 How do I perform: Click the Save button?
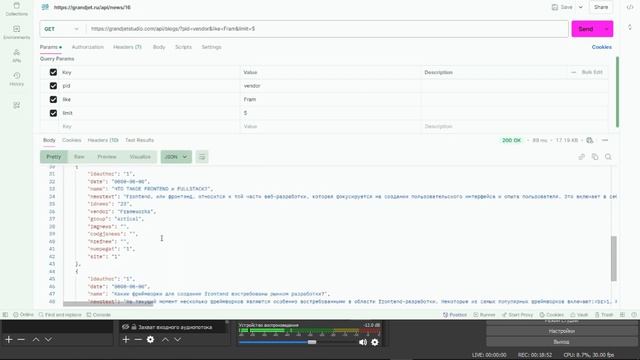pyautogui.click(x=562, y=7)
